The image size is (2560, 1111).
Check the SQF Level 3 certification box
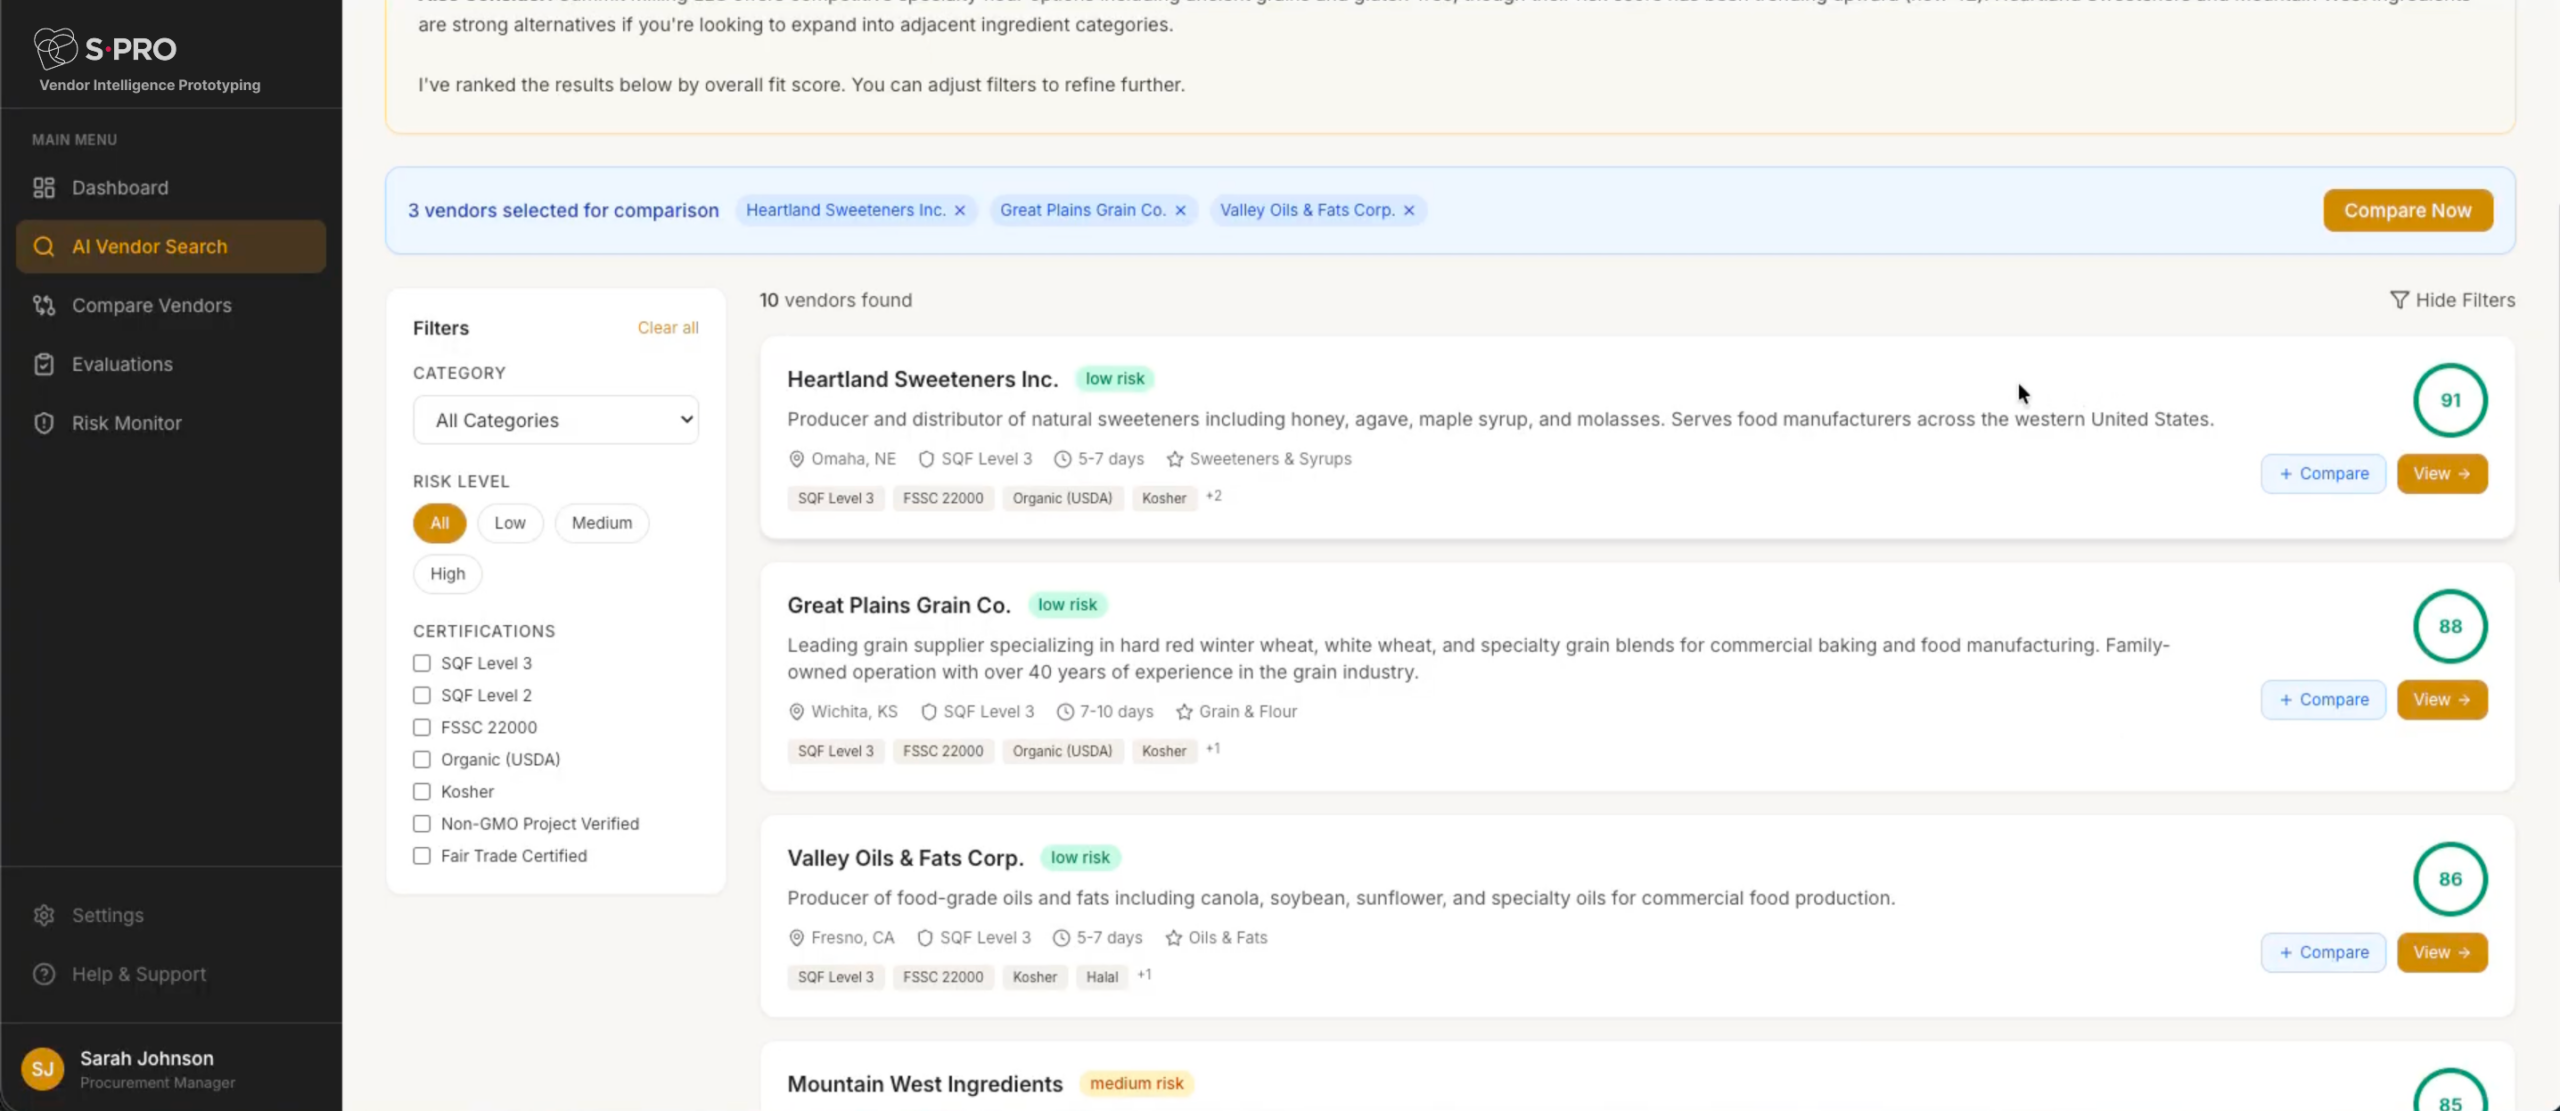422,664
